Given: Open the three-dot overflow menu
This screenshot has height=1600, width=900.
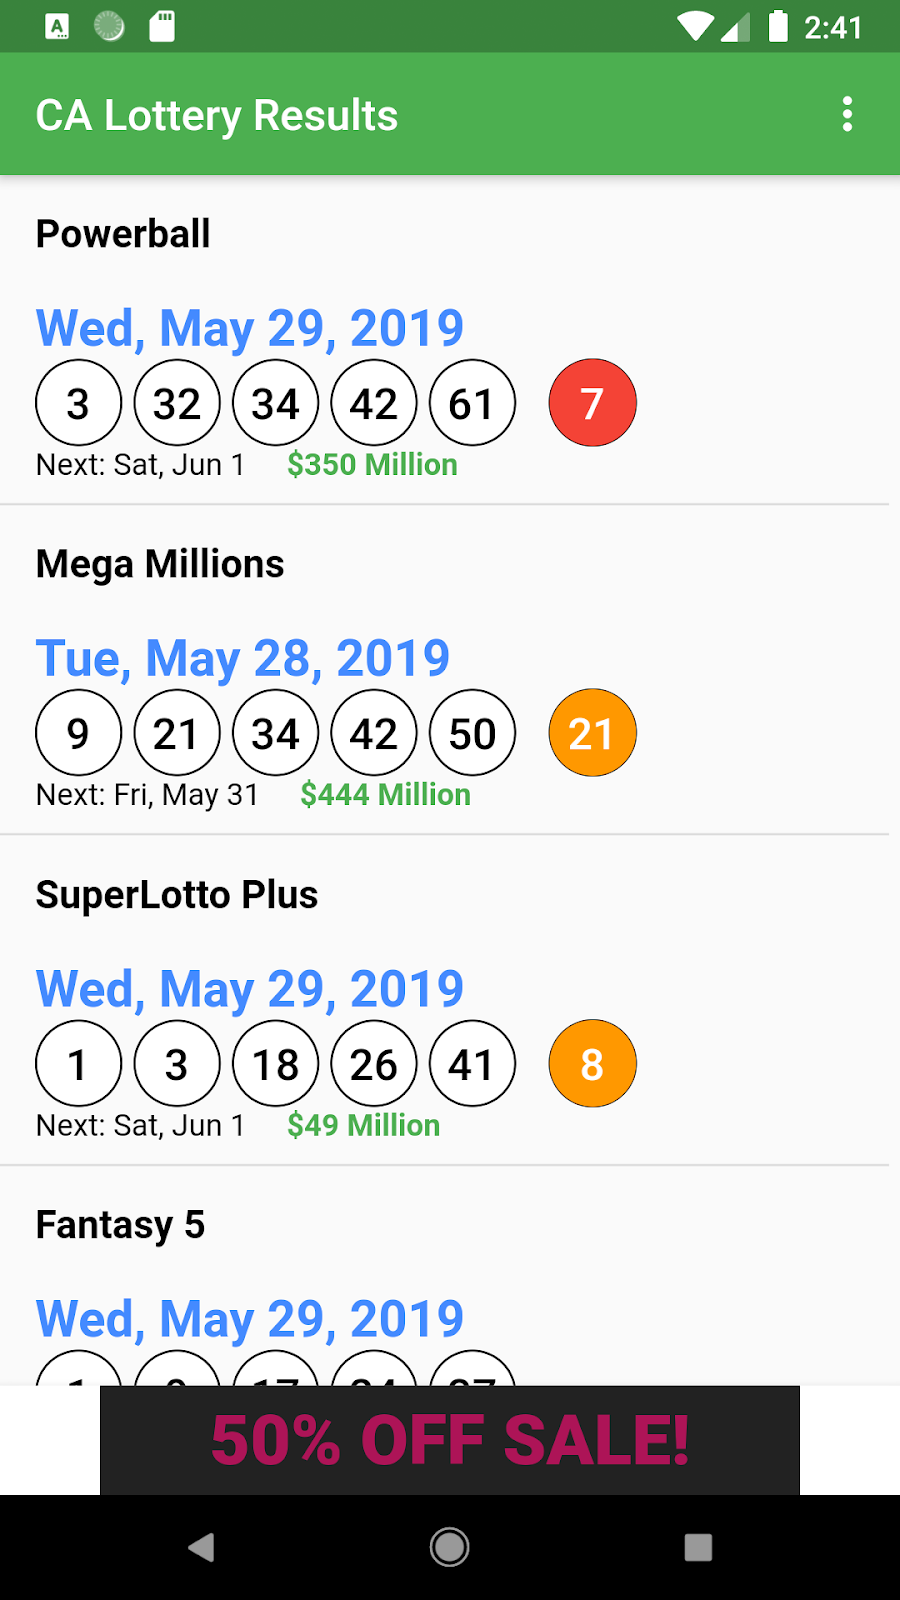Looking at the screenshot, I should point(847,114).
